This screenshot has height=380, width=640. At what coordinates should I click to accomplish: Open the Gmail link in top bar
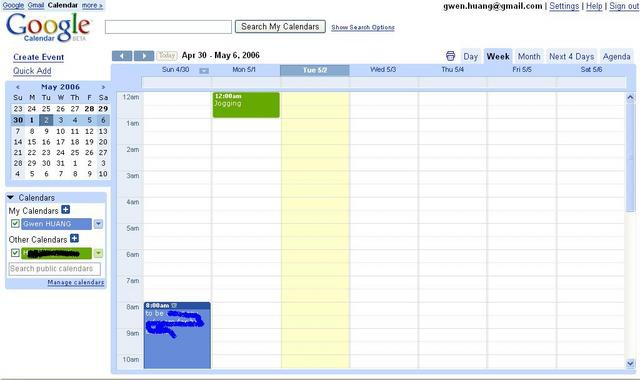click(x=36, y=5)
